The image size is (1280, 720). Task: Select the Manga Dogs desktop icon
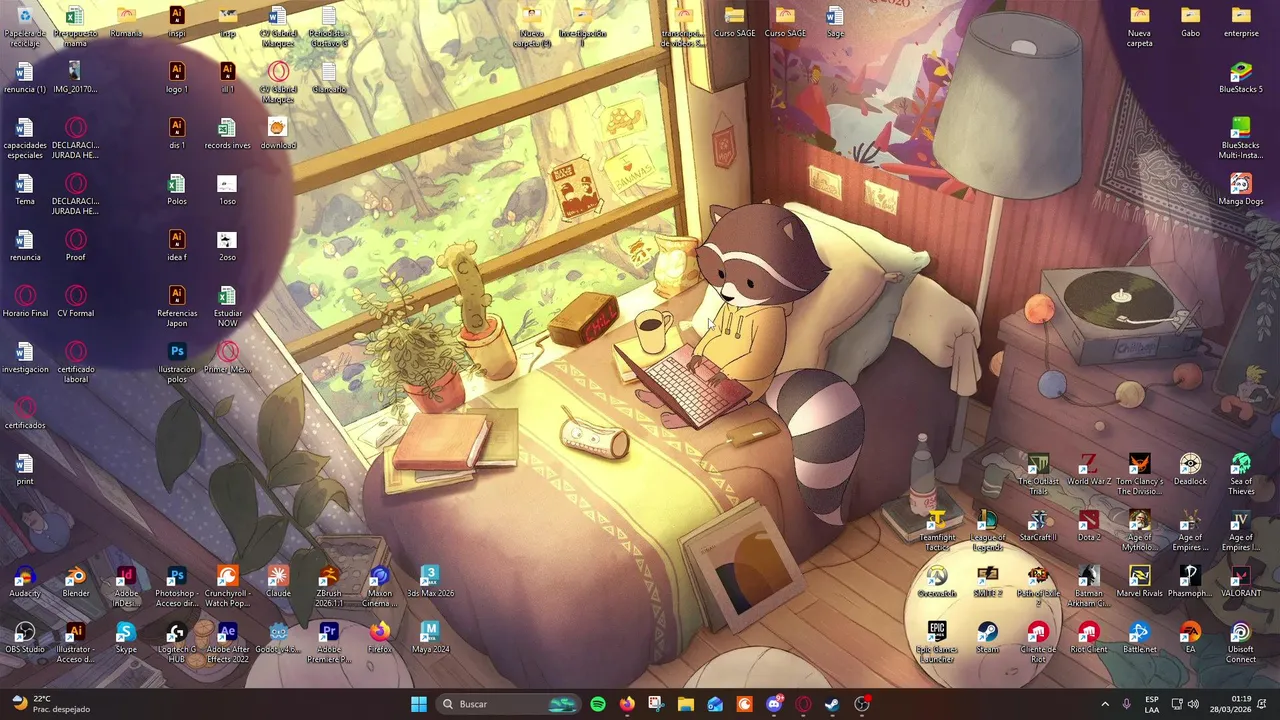(x=1241, y=190)
